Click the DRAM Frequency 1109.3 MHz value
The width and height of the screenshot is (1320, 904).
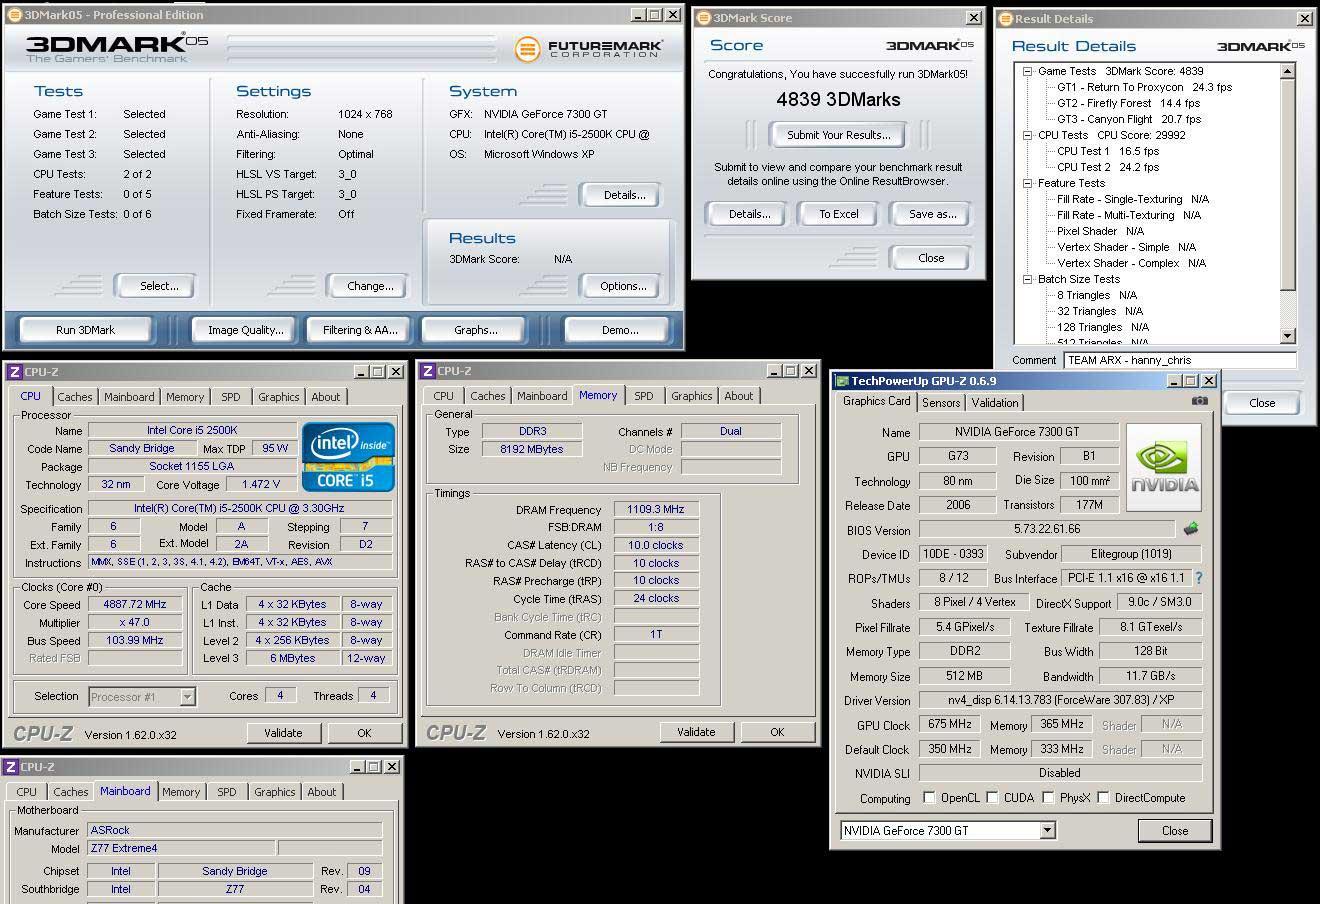(x=656, y=509)
